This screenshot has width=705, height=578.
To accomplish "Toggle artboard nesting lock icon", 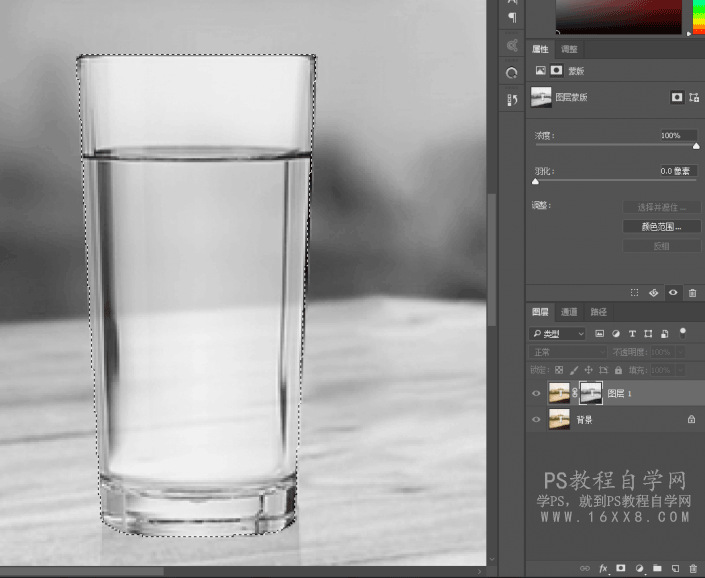I will point(603,370).
